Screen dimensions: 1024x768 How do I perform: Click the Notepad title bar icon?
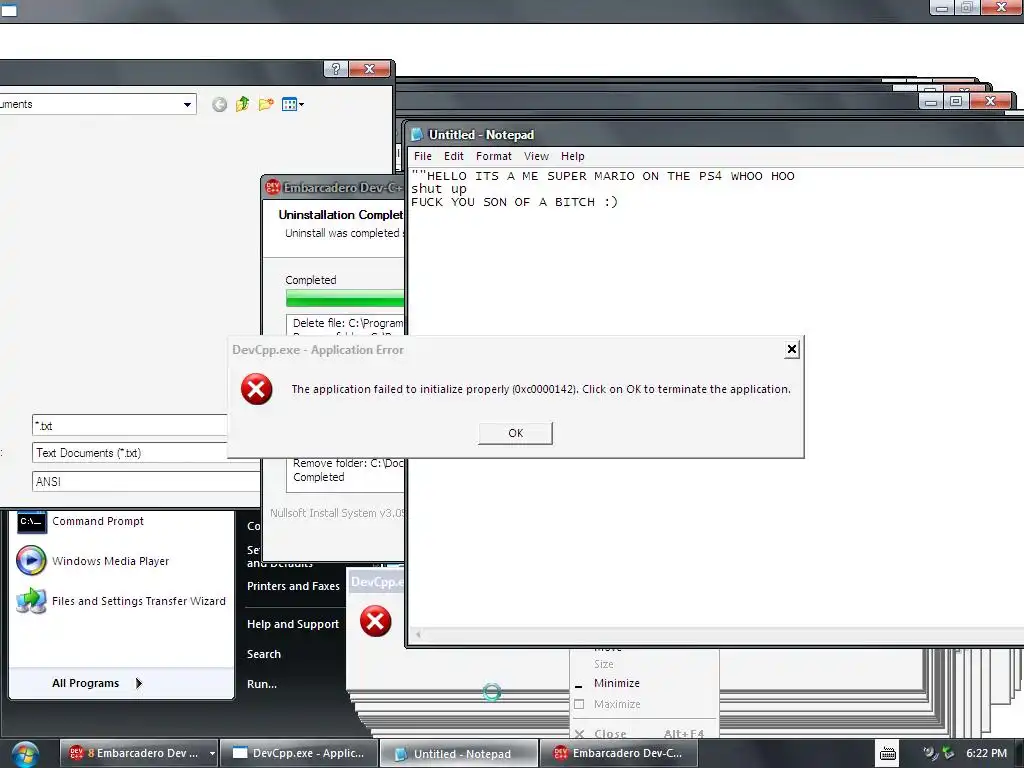click(417, 135)
